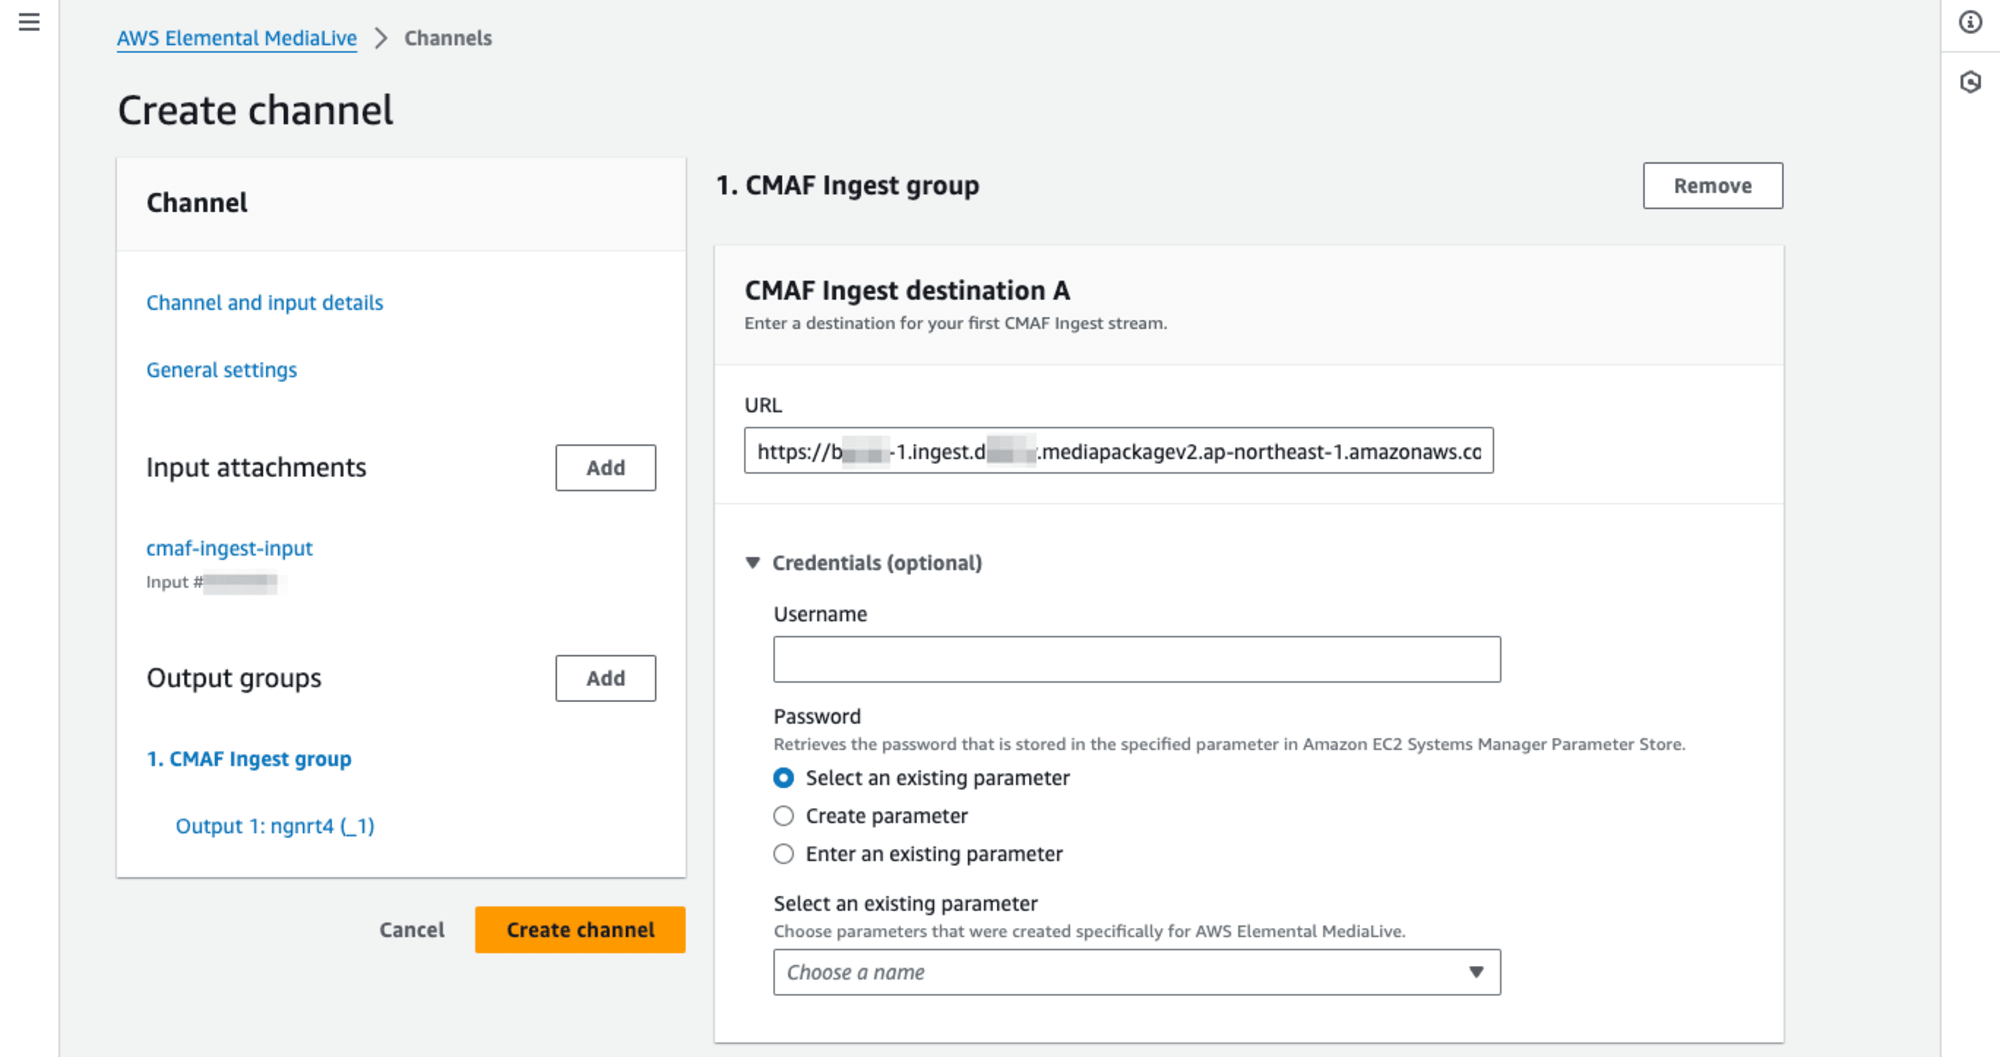
Task: Open the info panel icon
Action: click(x=1970, y=22)
